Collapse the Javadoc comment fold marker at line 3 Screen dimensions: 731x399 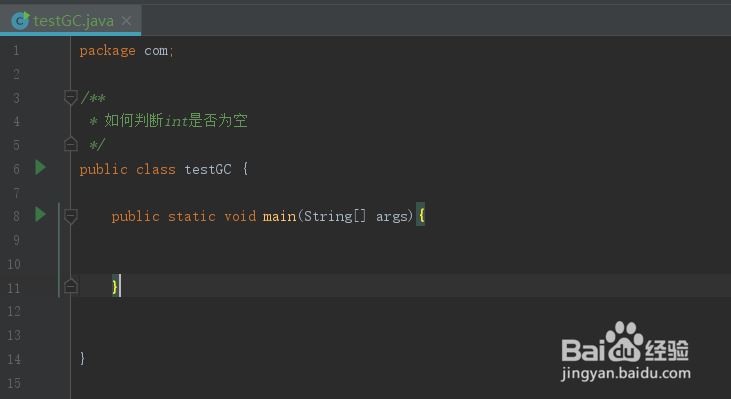(70, 98)
